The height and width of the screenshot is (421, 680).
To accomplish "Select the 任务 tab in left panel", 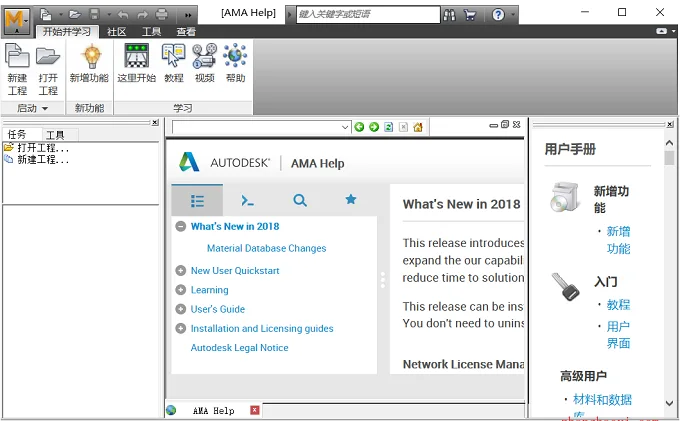I will (17, 134).
